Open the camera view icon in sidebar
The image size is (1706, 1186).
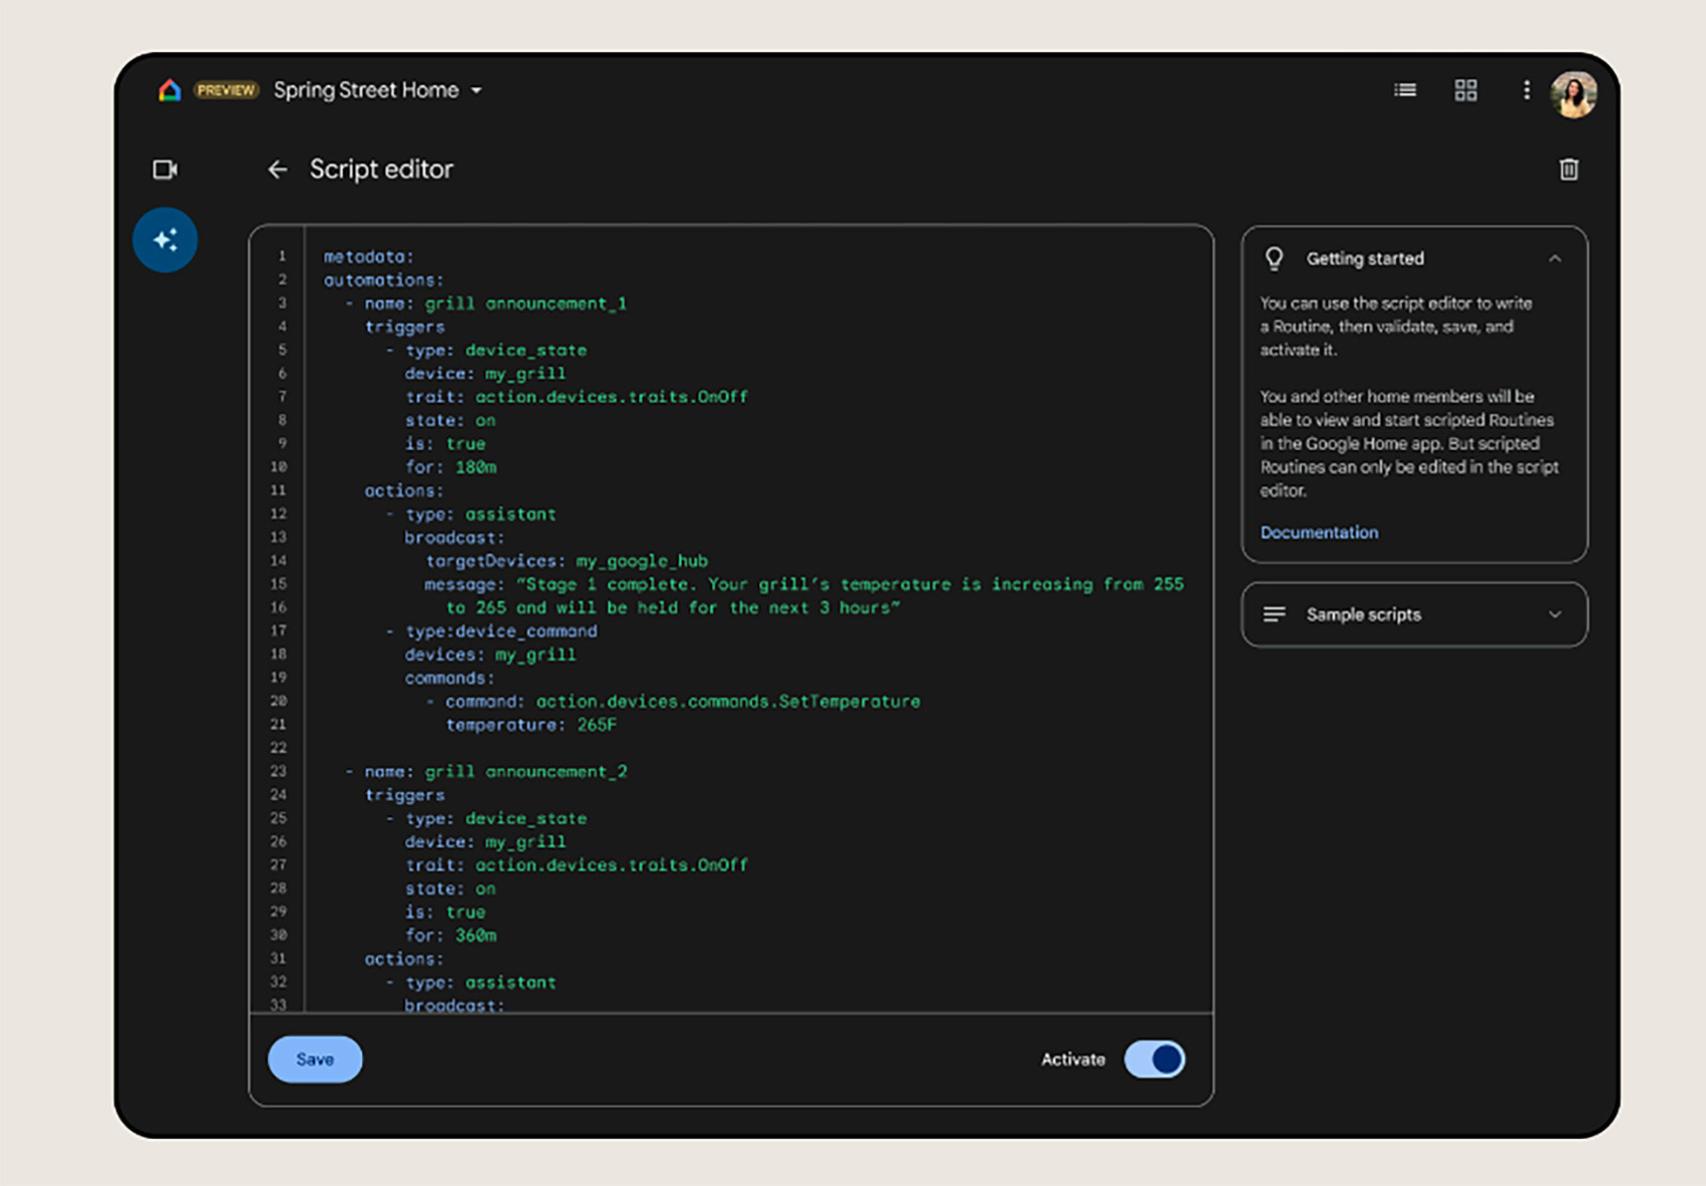click(165, 169)
